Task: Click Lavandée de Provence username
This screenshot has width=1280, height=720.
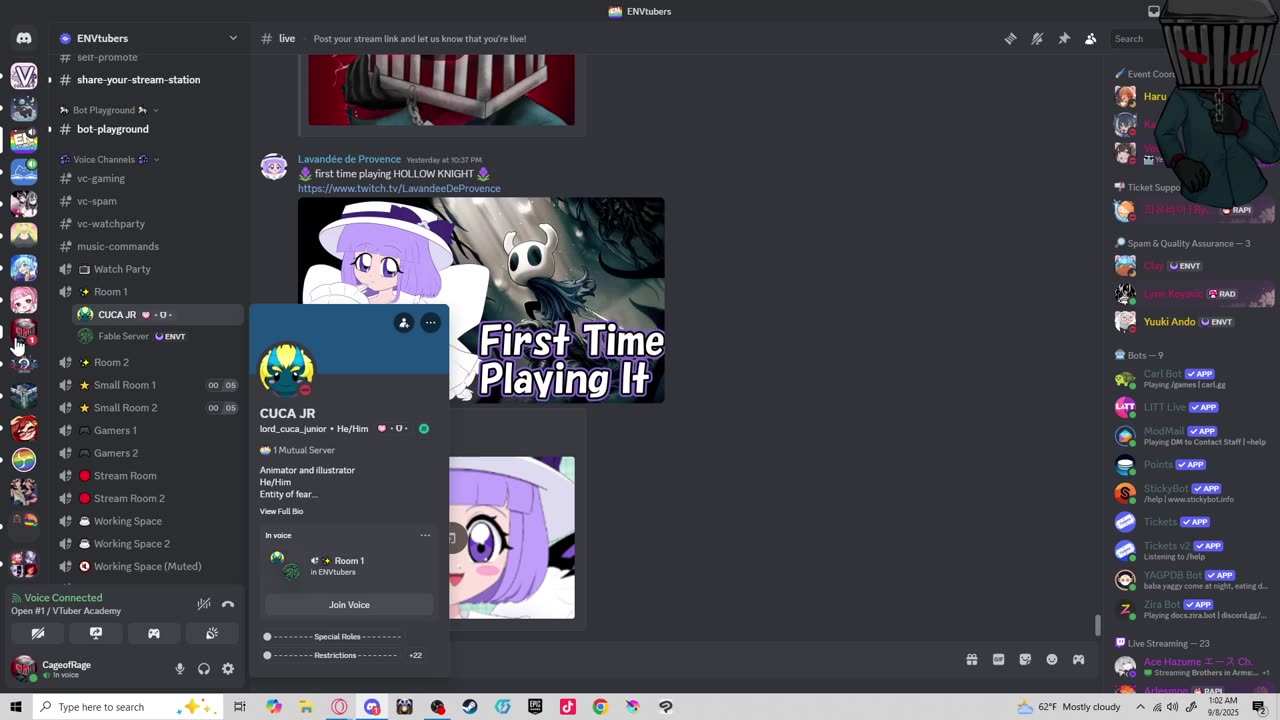Action: pyautogui.click(x=349, y=159)
